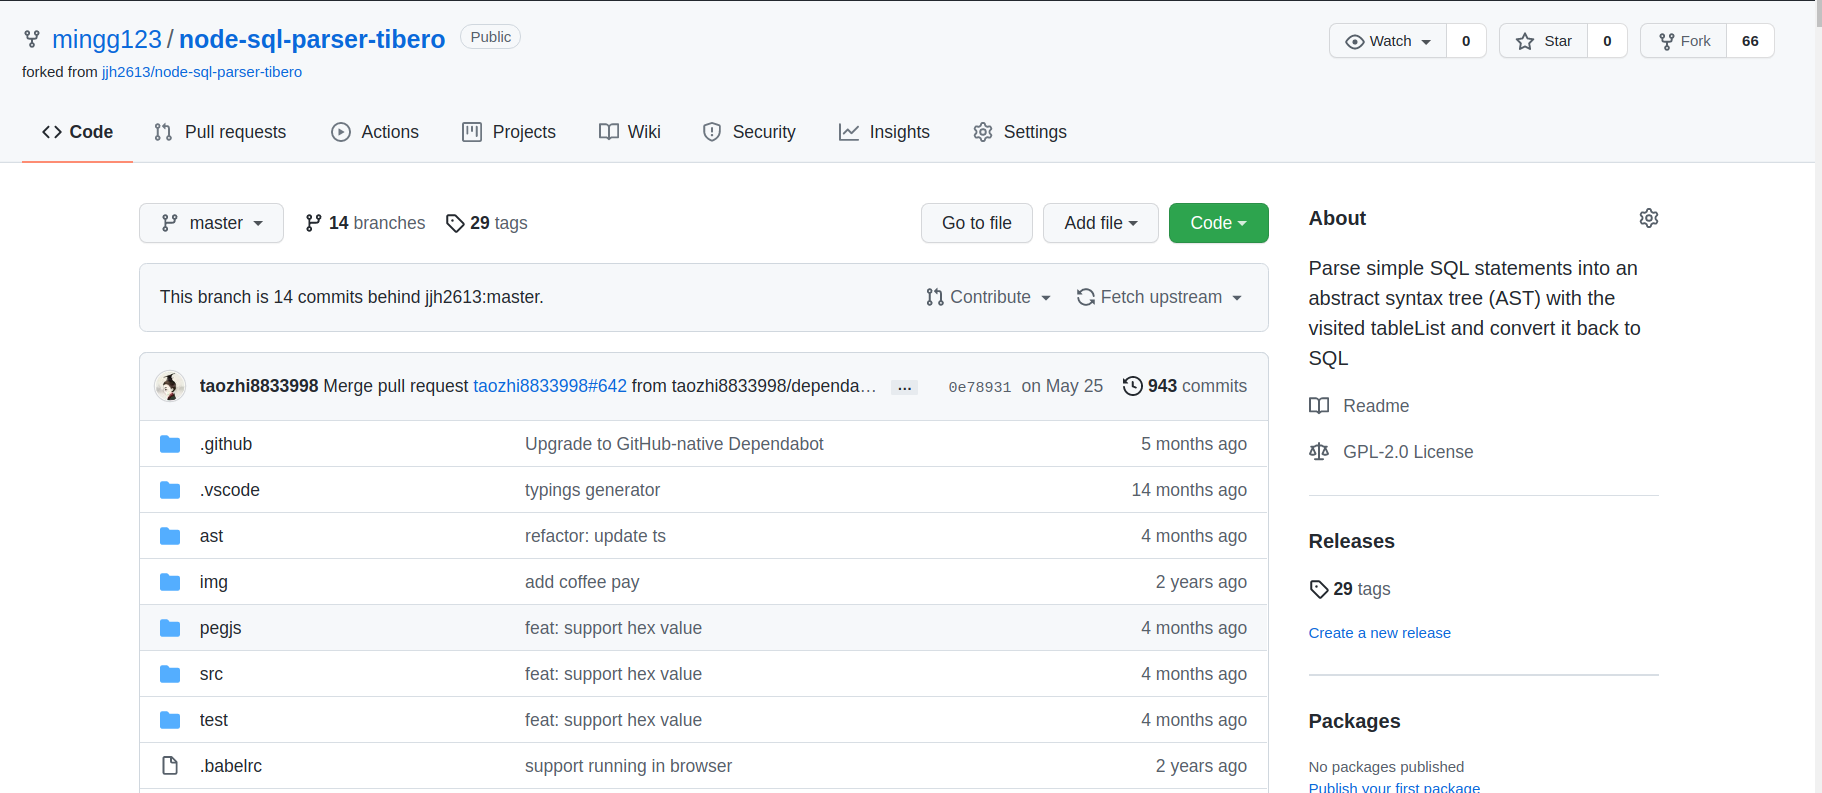Switch to the Actions tab
Image resolution: width=1822 pixels, height=793 pixels.
[375, 132]
